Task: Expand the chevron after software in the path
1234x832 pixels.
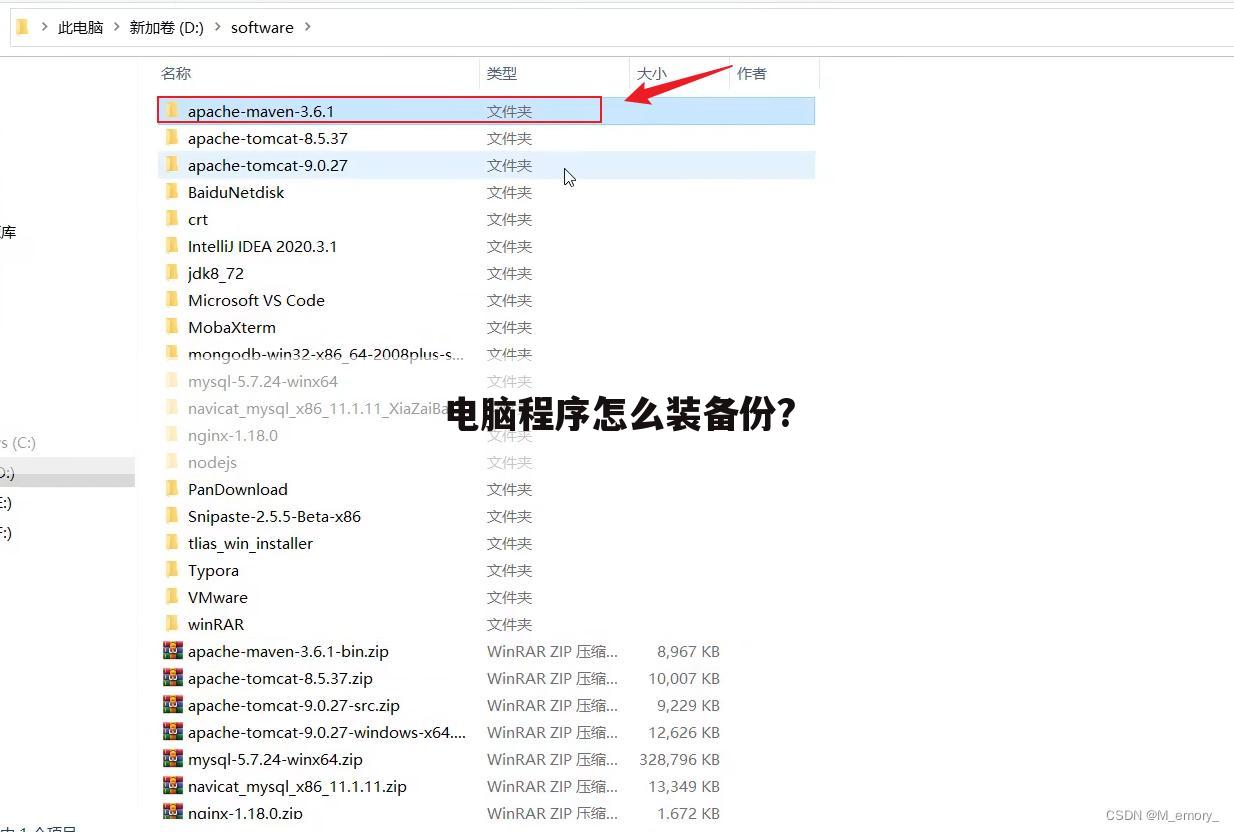Action: click(x=307, y=27)
